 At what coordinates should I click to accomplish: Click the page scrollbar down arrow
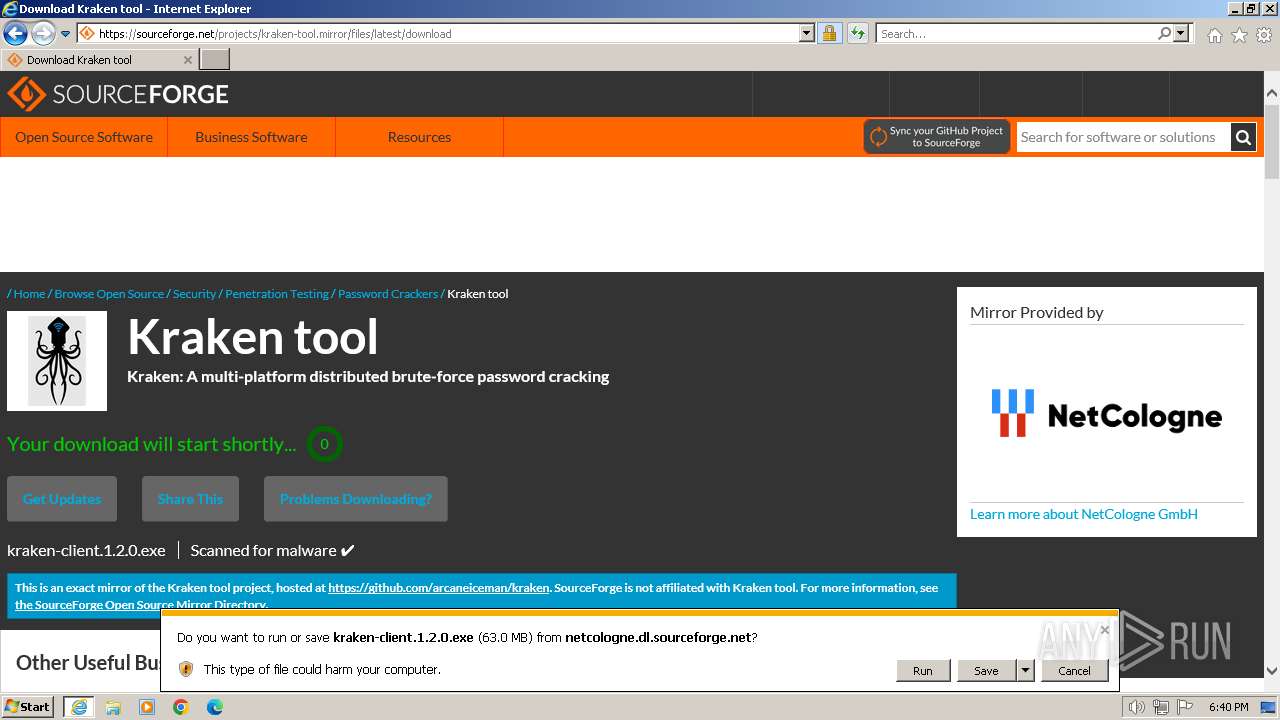pos(1272,671)
